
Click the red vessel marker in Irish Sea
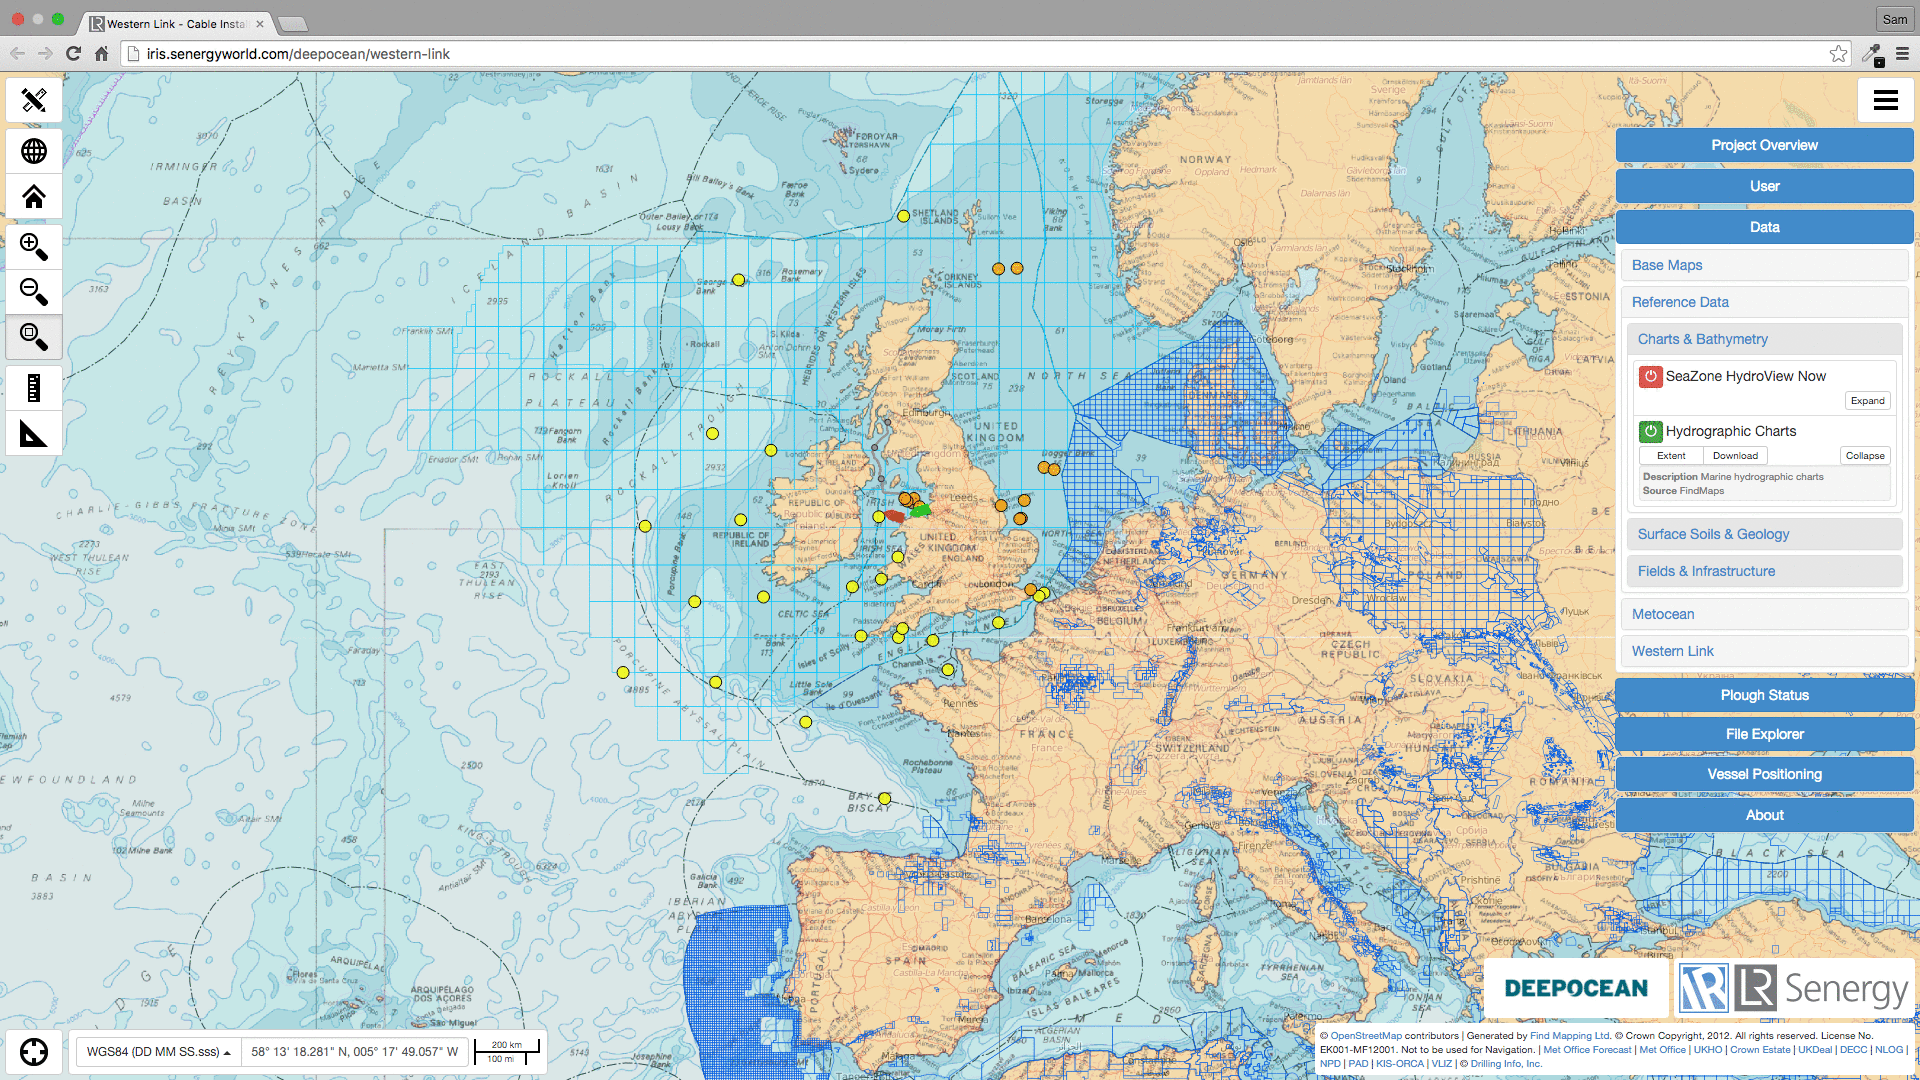(895, 516)
